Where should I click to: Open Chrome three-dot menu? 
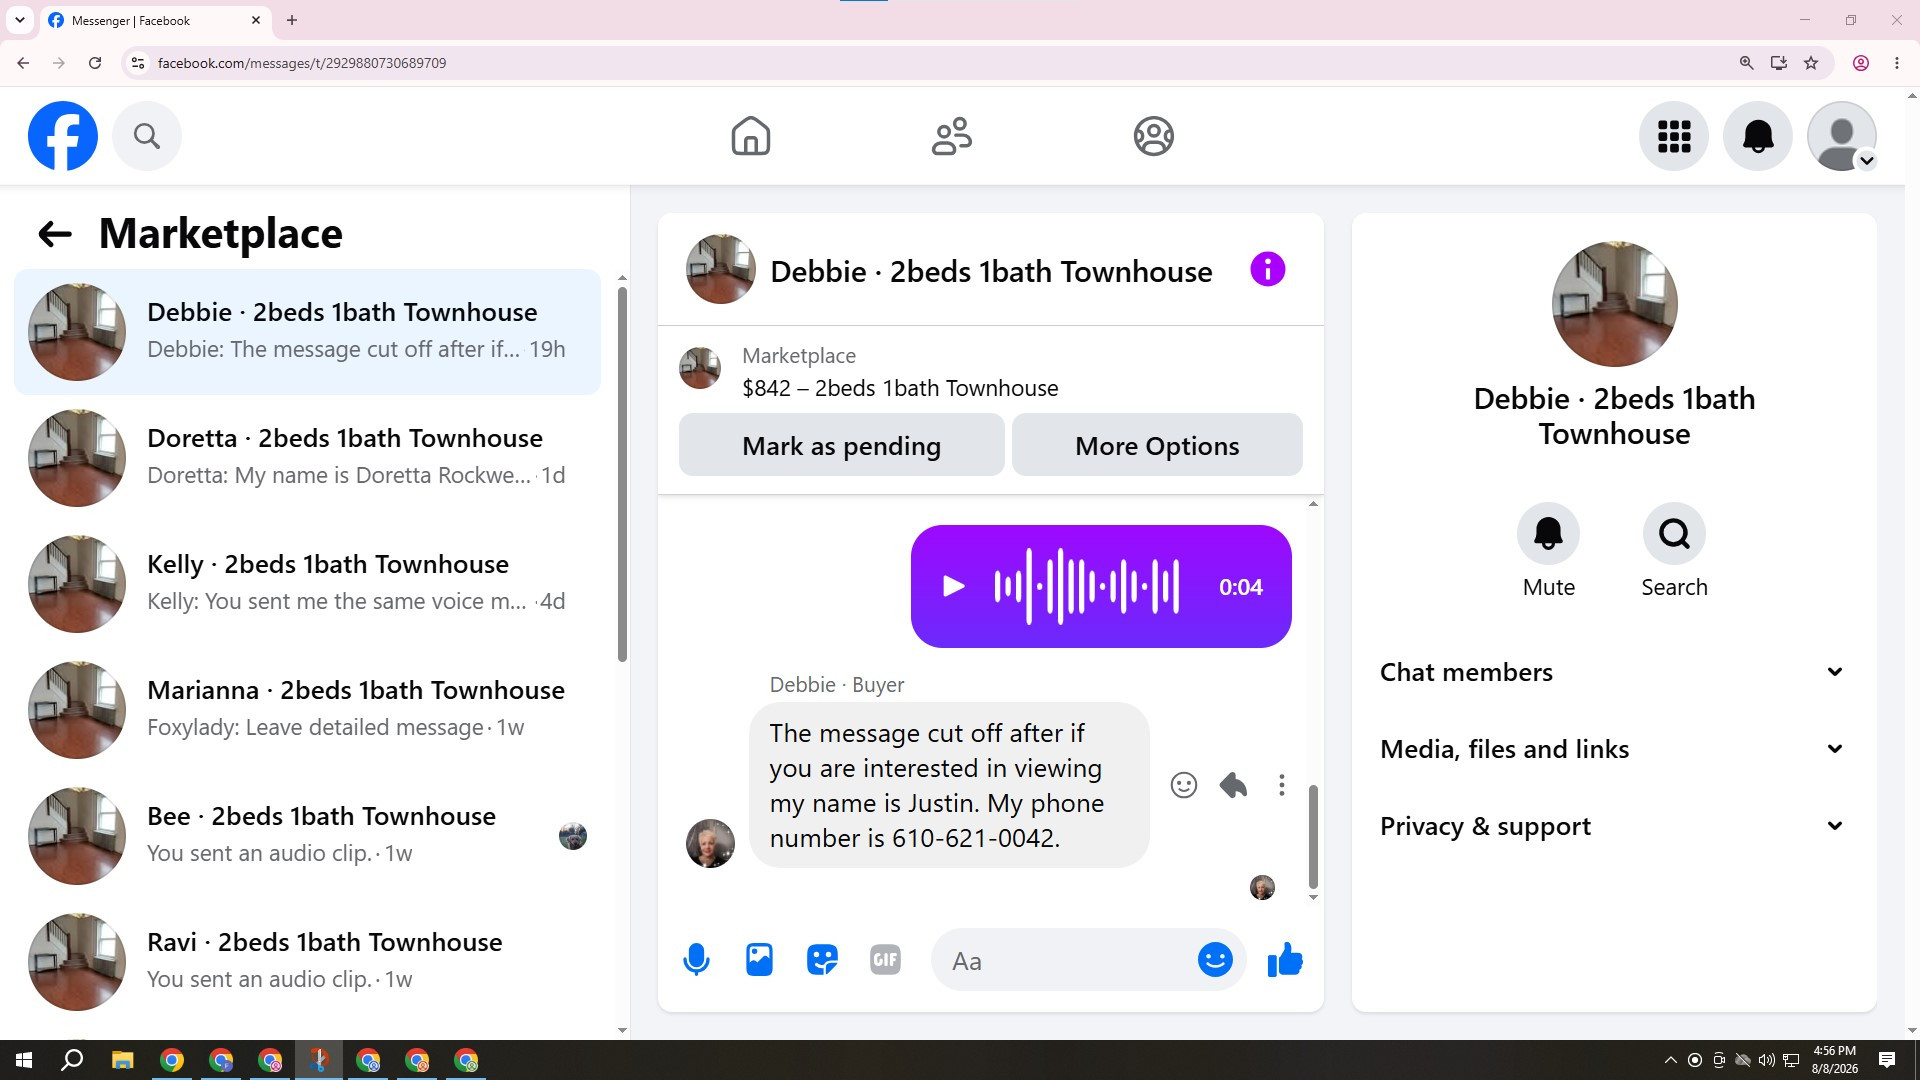(x=1897, y=63)
